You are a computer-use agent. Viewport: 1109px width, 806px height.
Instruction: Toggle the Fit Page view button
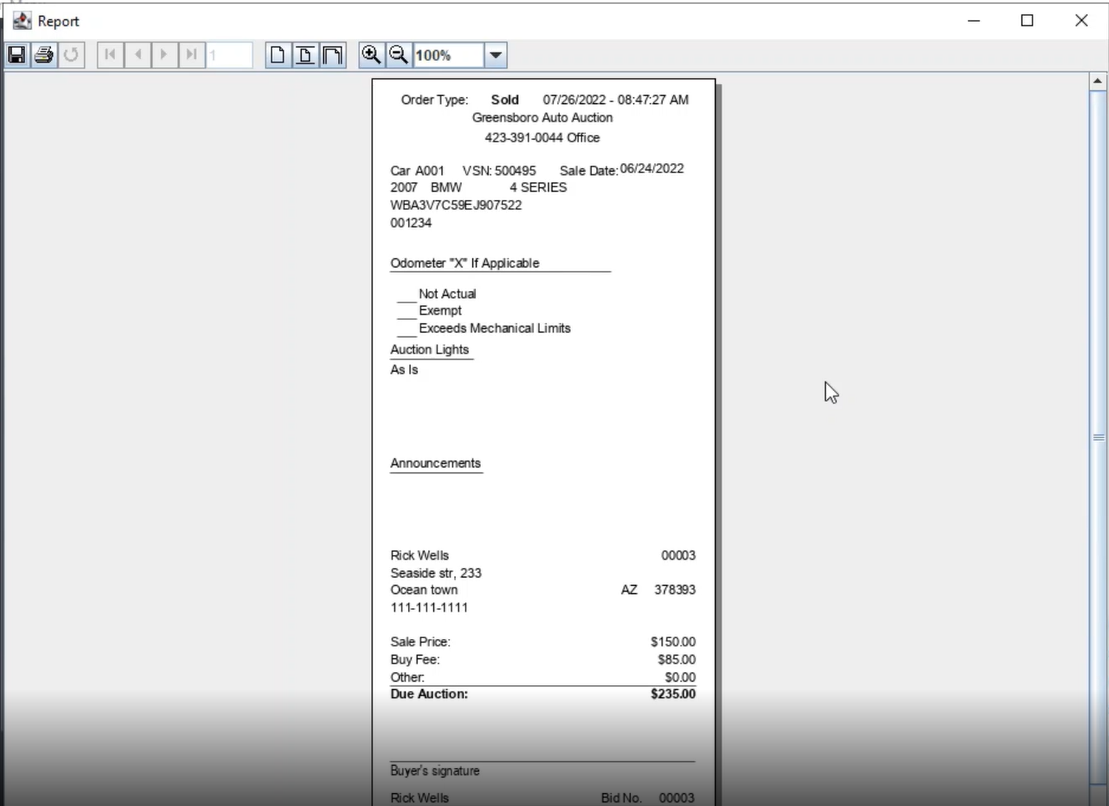[x=305, y=55]
